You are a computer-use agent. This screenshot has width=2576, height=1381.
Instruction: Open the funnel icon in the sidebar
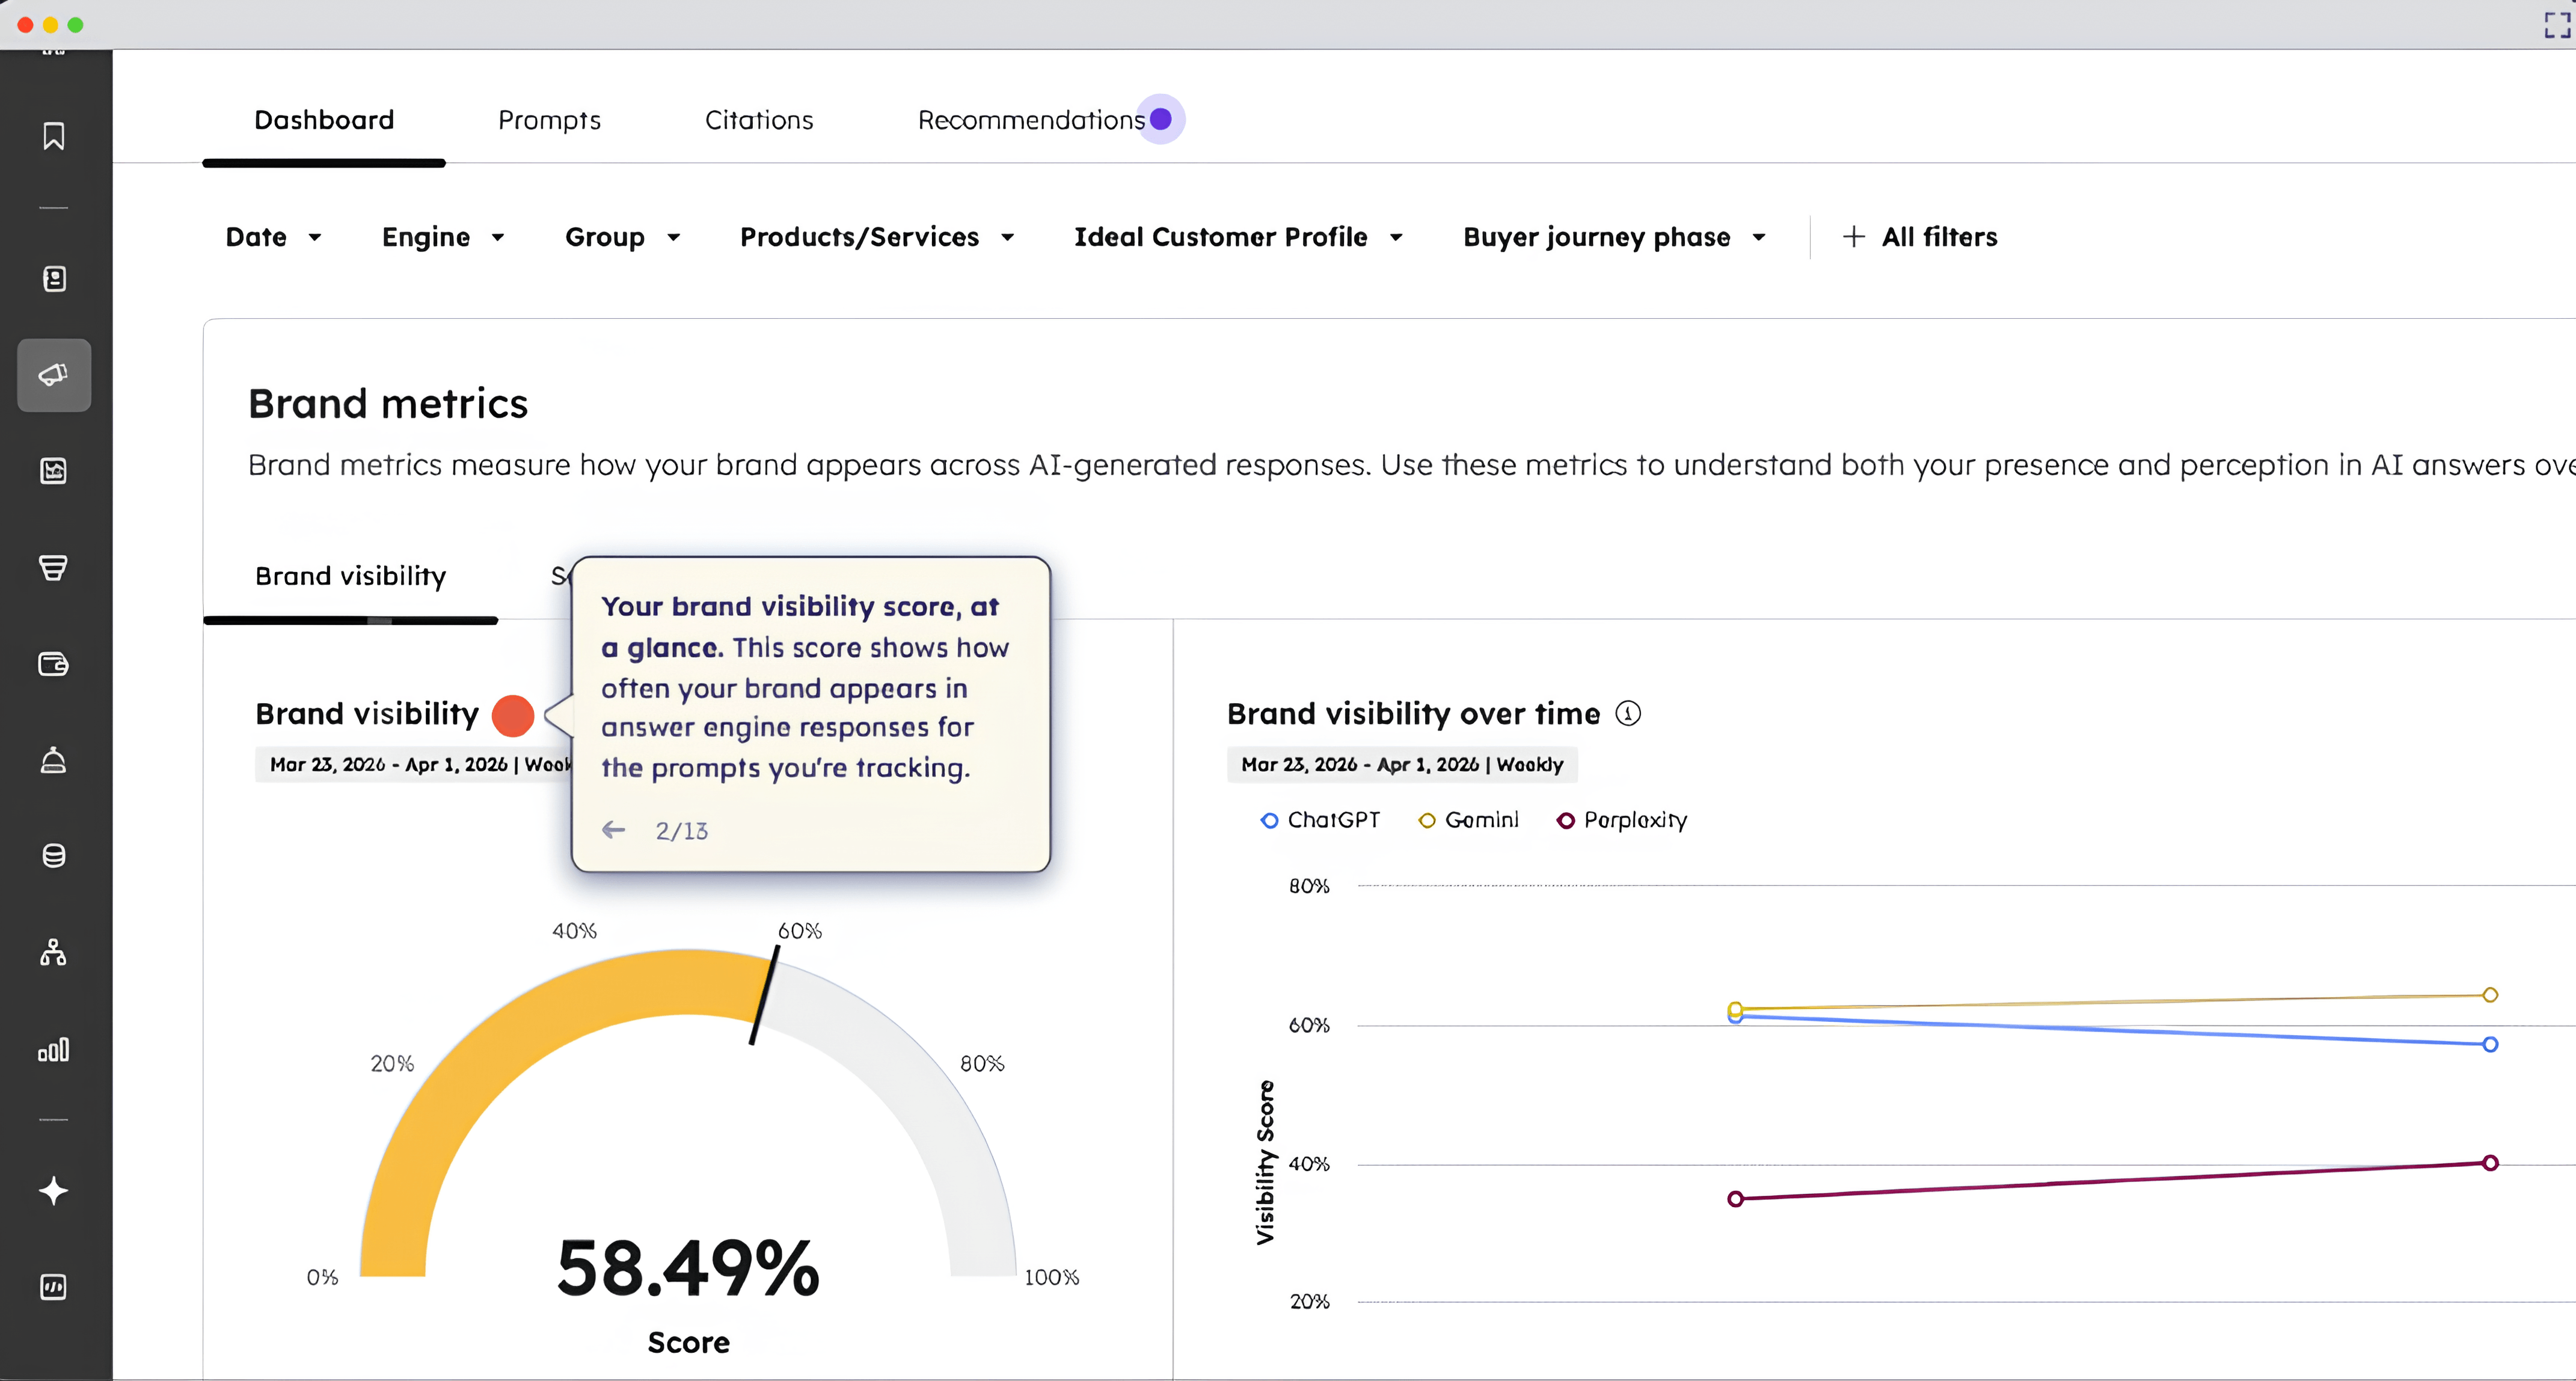(x=53, y=568)
